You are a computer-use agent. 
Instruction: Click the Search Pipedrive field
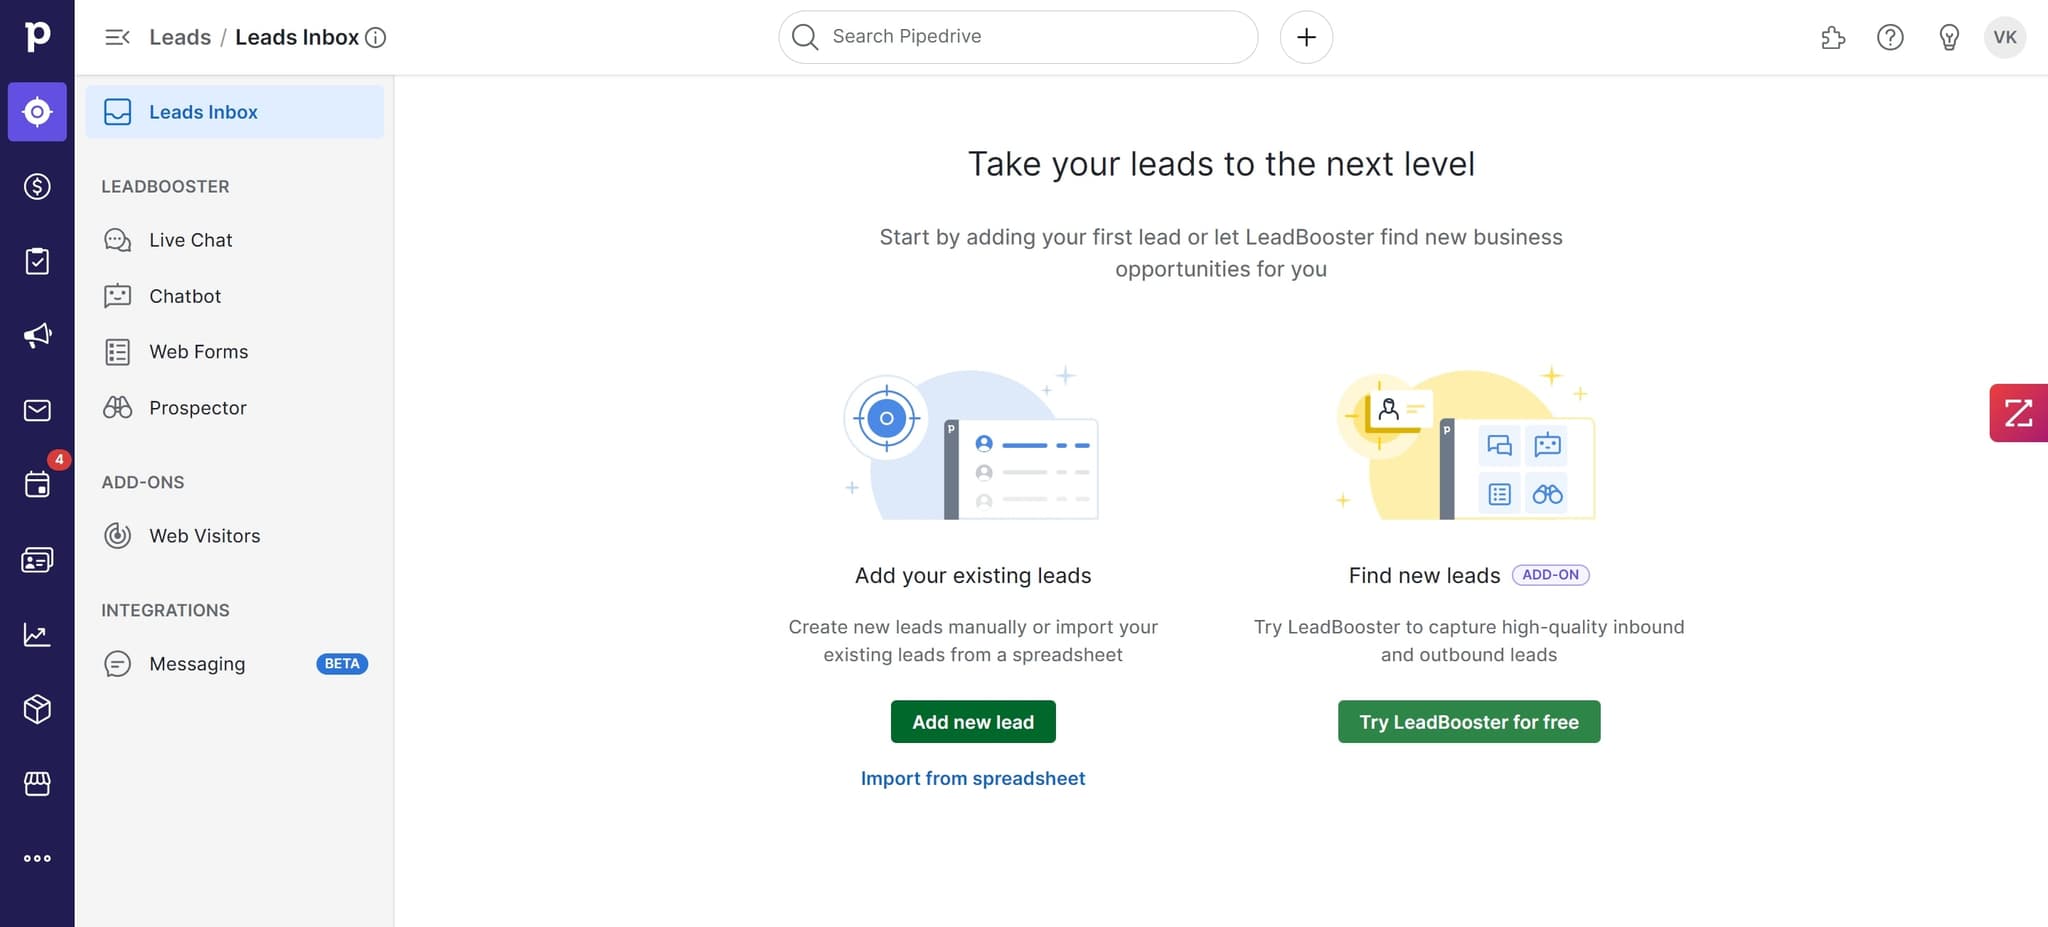pyautogui.click(x=1016, y=37)
